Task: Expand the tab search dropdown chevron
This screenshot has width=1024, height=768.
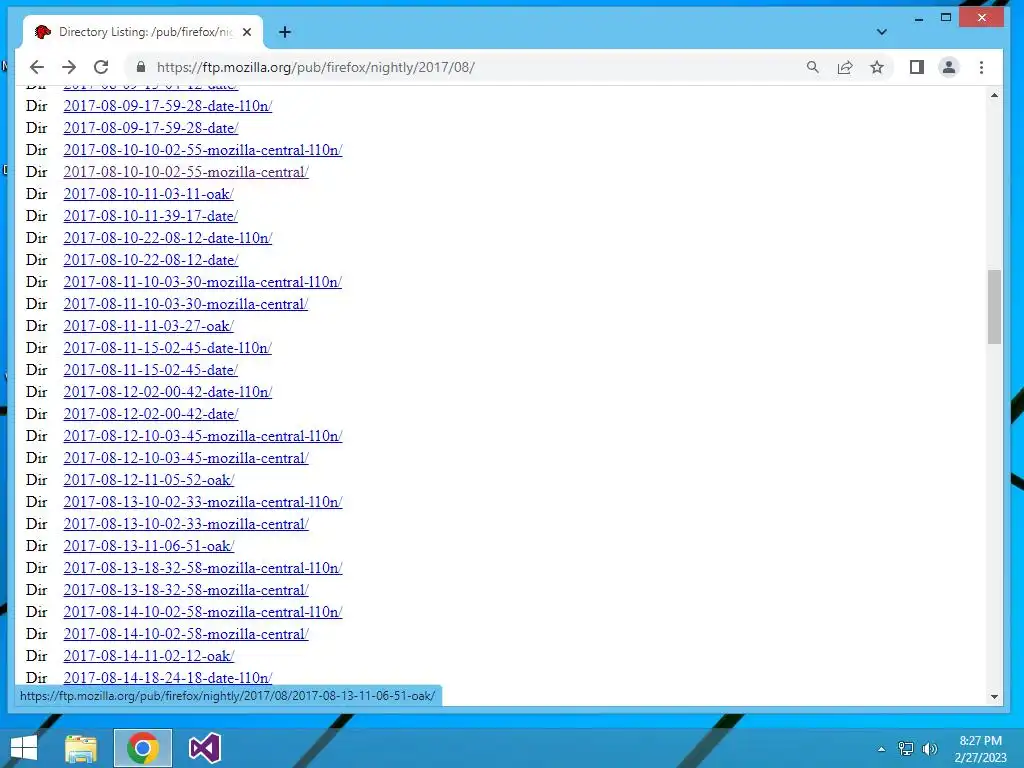Action: (x=882, y=32)
